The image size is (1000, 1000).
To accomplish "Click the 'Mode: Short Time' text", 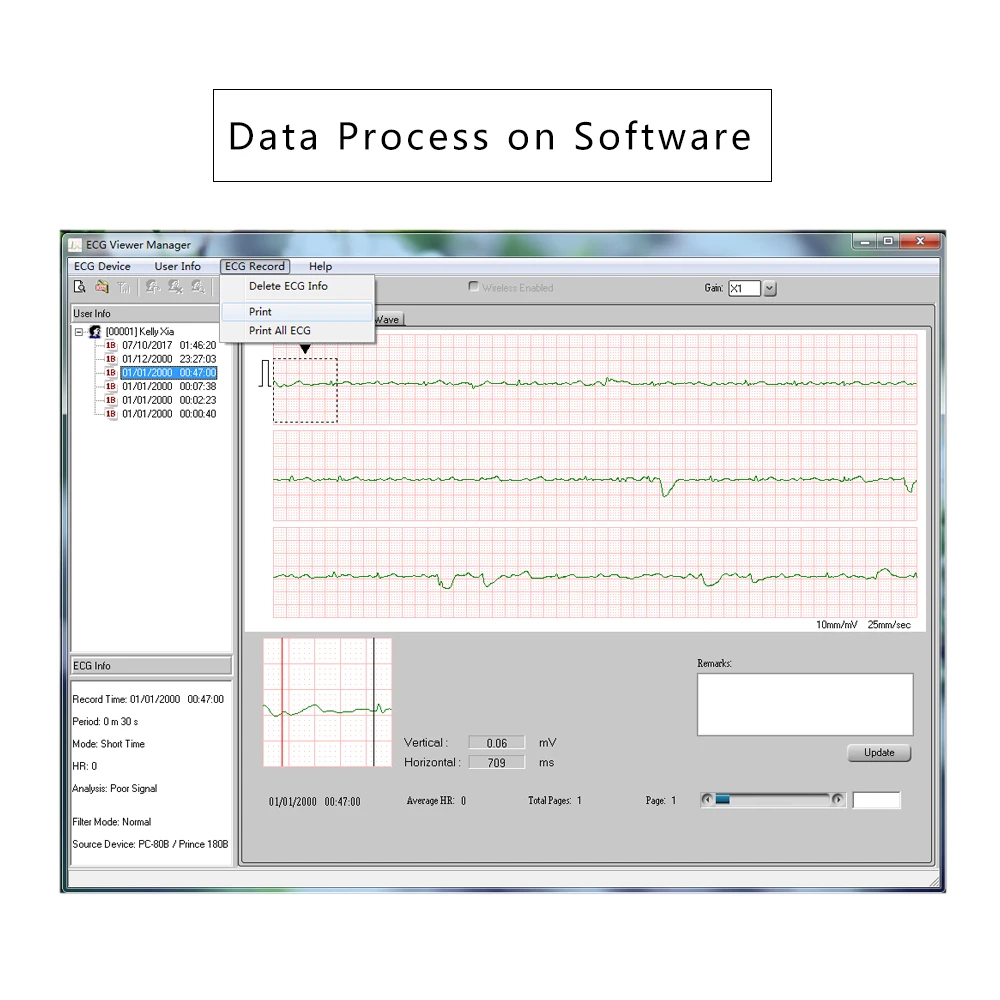I will click(108, 744).
